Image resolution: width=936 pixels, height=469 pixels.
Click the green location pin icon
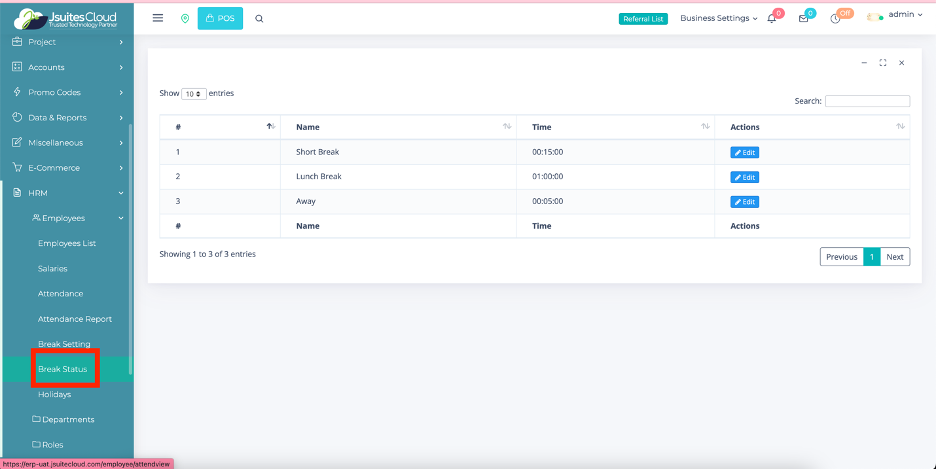[x=184, y=18]
